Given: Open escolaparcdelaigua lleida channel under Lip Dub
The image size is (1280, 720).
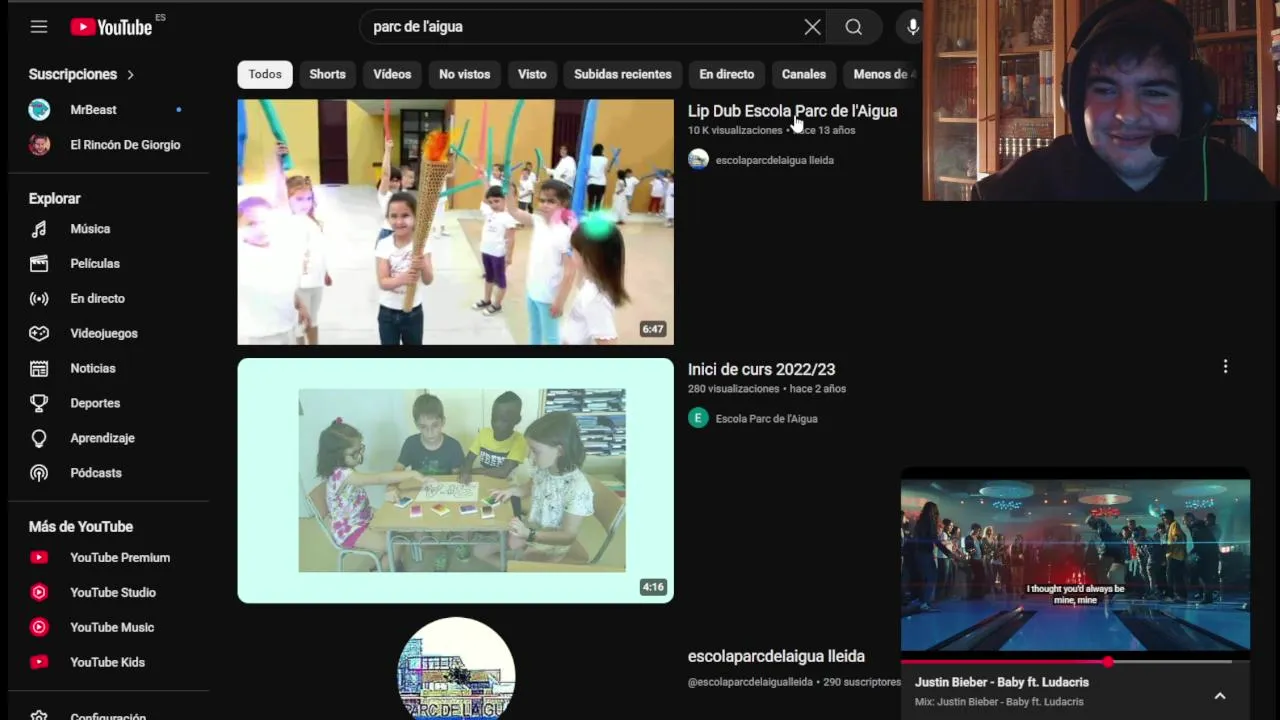Looking at the screenshot, I should tap(774, 160).
